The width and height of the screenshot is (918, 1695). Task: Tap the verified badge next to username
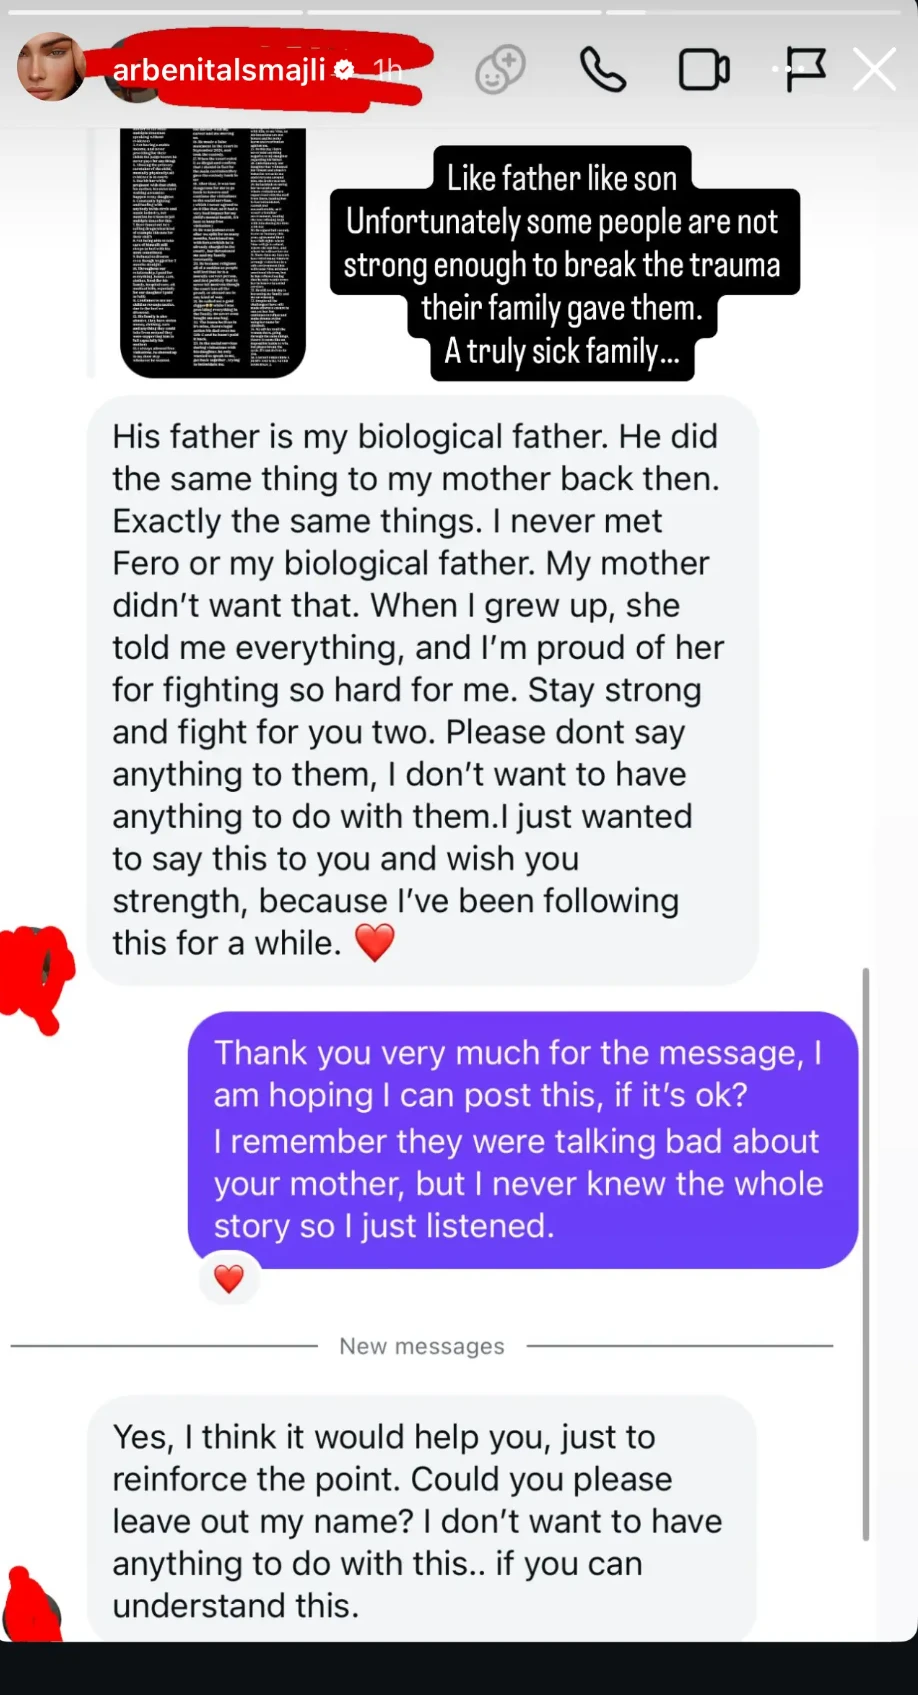(344, 70)
